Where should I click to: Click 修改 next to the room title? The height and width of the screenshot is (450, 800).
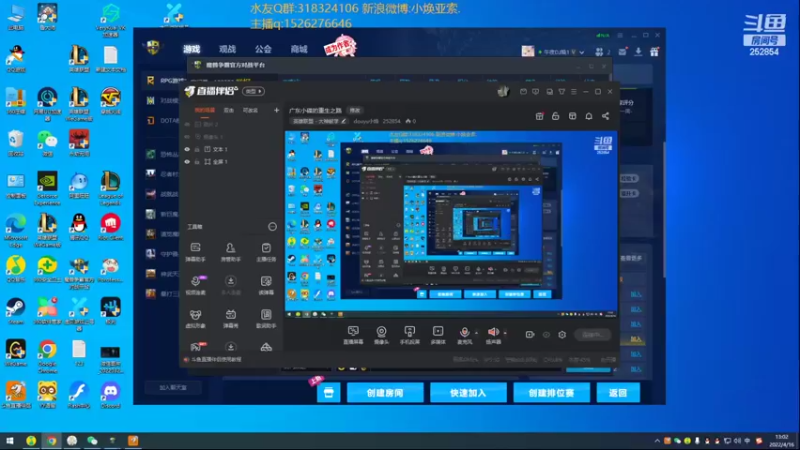[x=355, y=110]
